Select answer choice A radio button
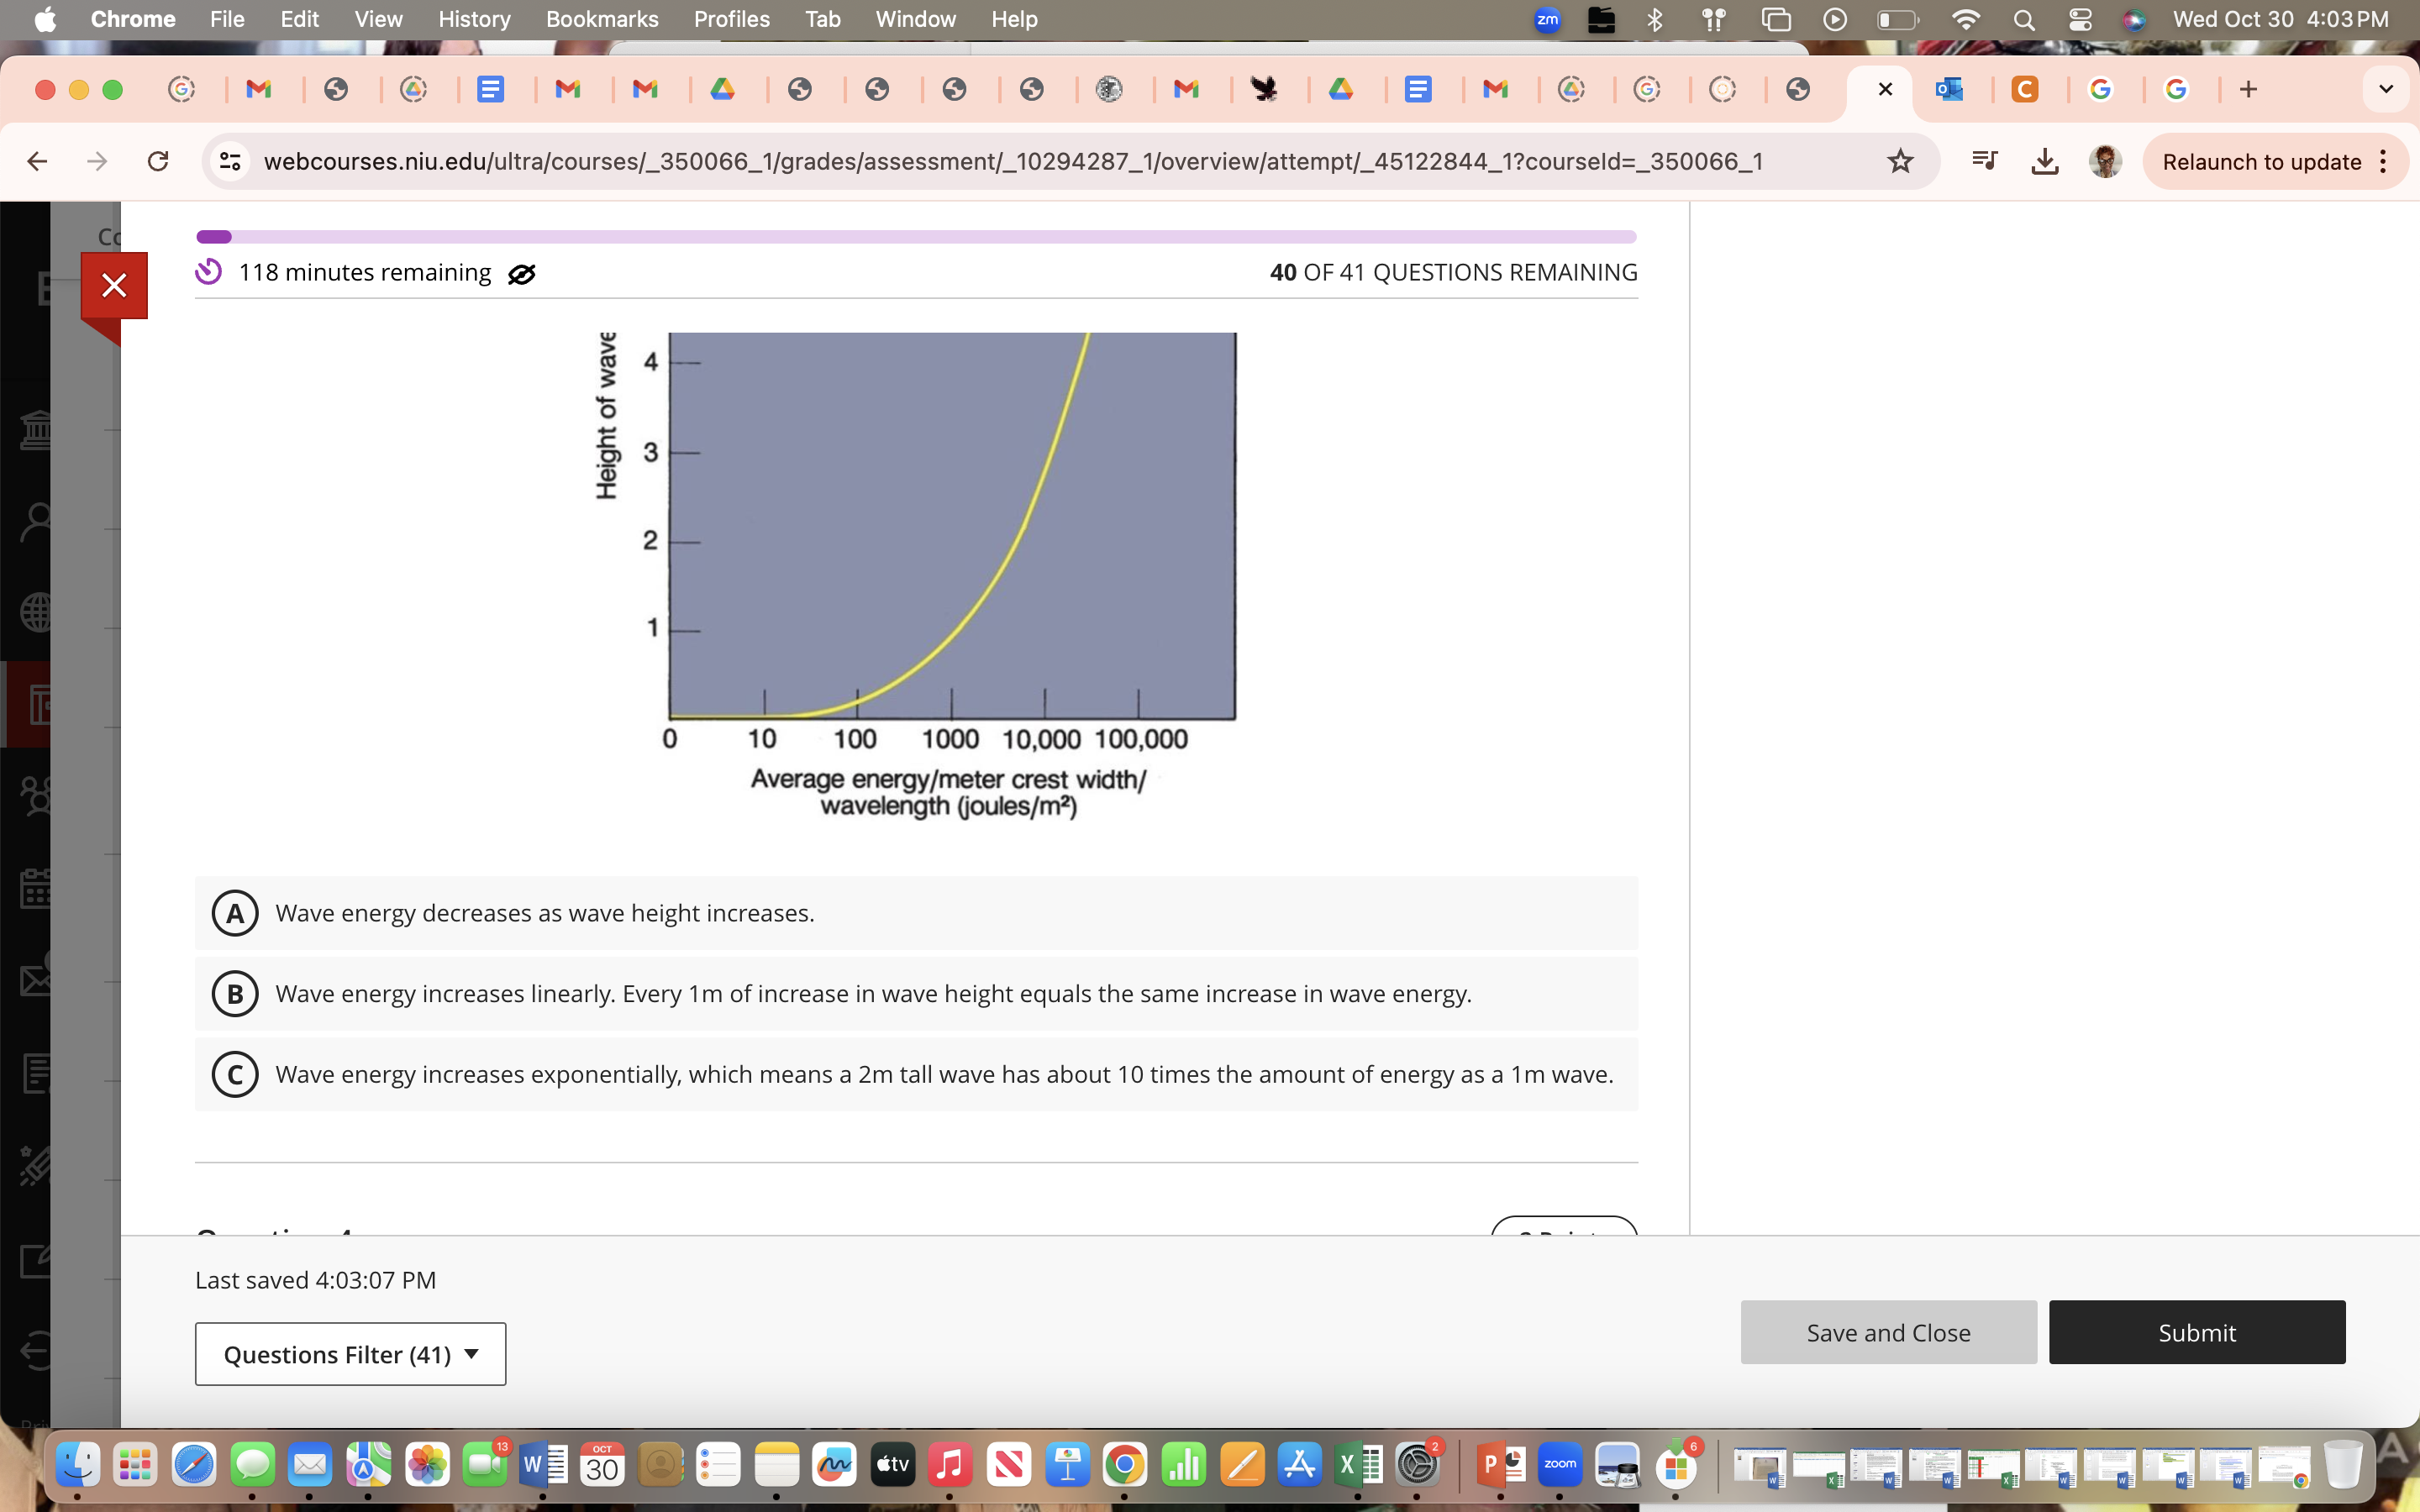The width and height of the screenshot is (2420, 1512). (236, 912)
